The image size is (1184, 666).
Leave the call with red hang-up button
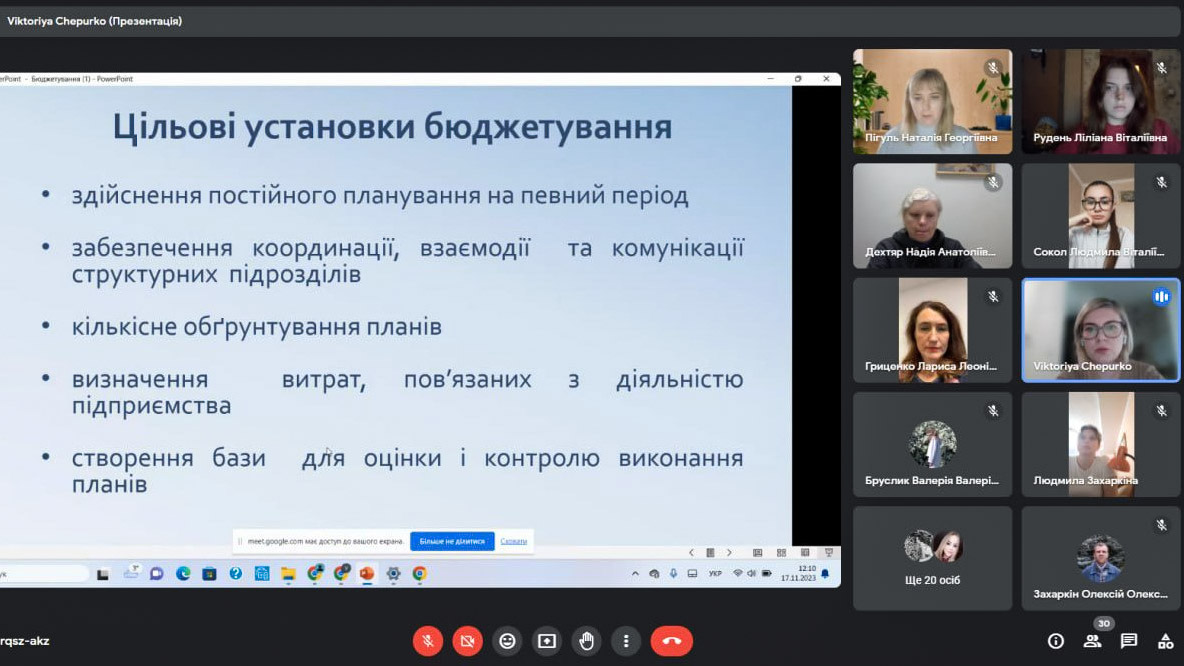[x=671, y=641]
